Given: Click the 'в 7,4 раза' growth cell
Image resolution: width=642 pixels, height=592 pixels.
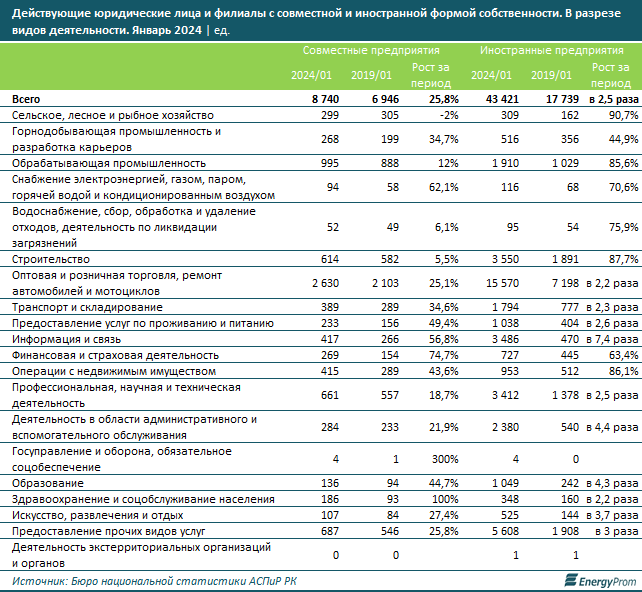Looking at the screenshot, I should (611, 339).
